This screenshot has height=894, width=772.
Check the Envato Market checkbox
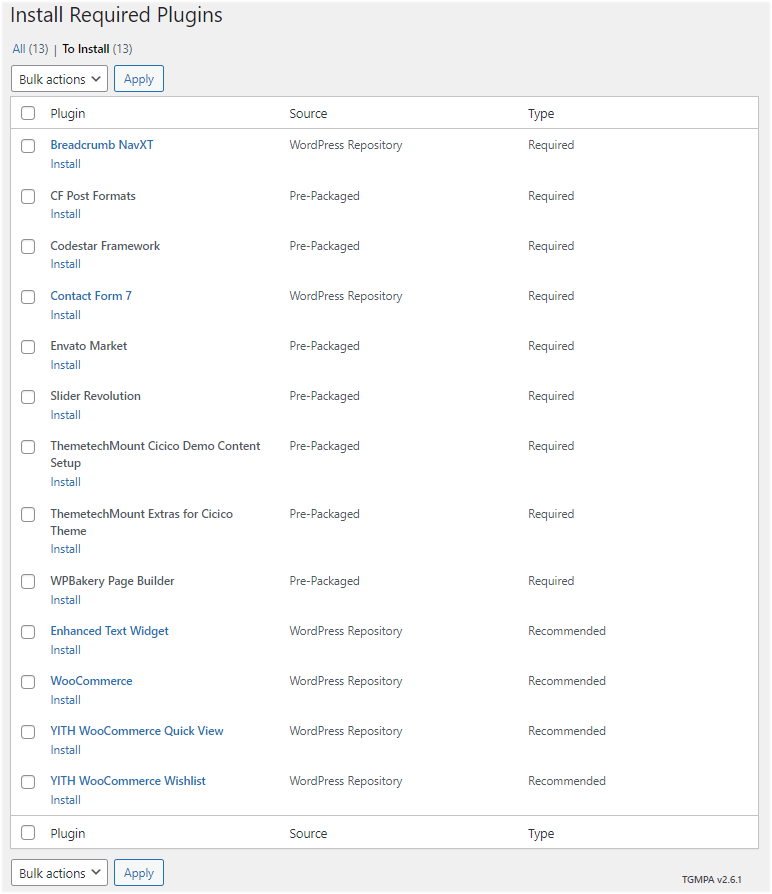(28, 347)
